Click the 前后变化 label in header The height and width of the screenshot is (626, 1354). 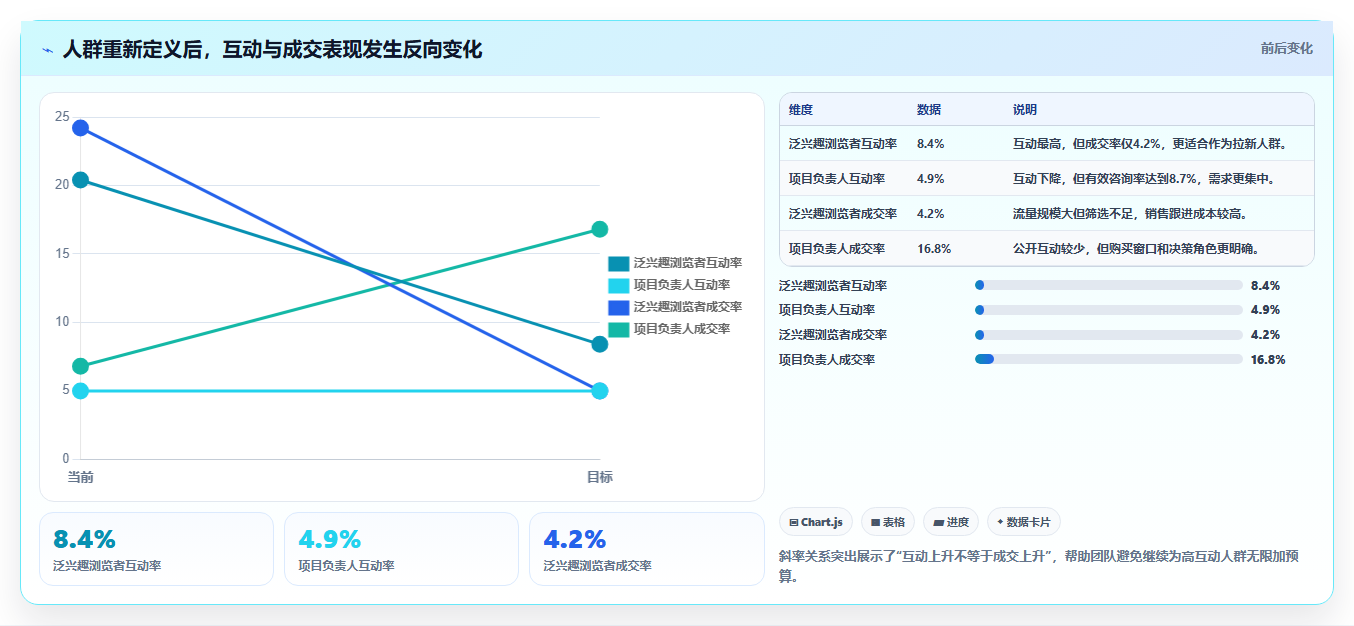coord(1287,48)
